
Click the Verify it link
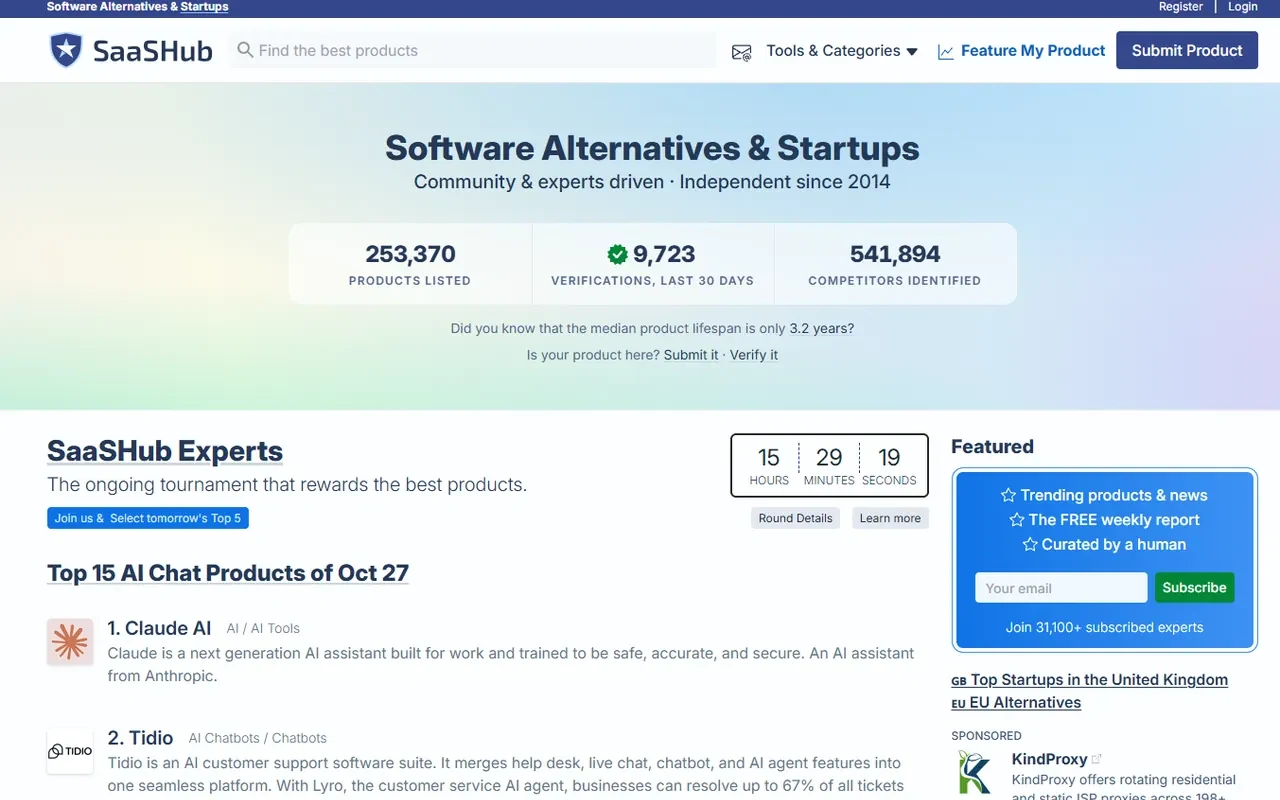coord(754,355)
